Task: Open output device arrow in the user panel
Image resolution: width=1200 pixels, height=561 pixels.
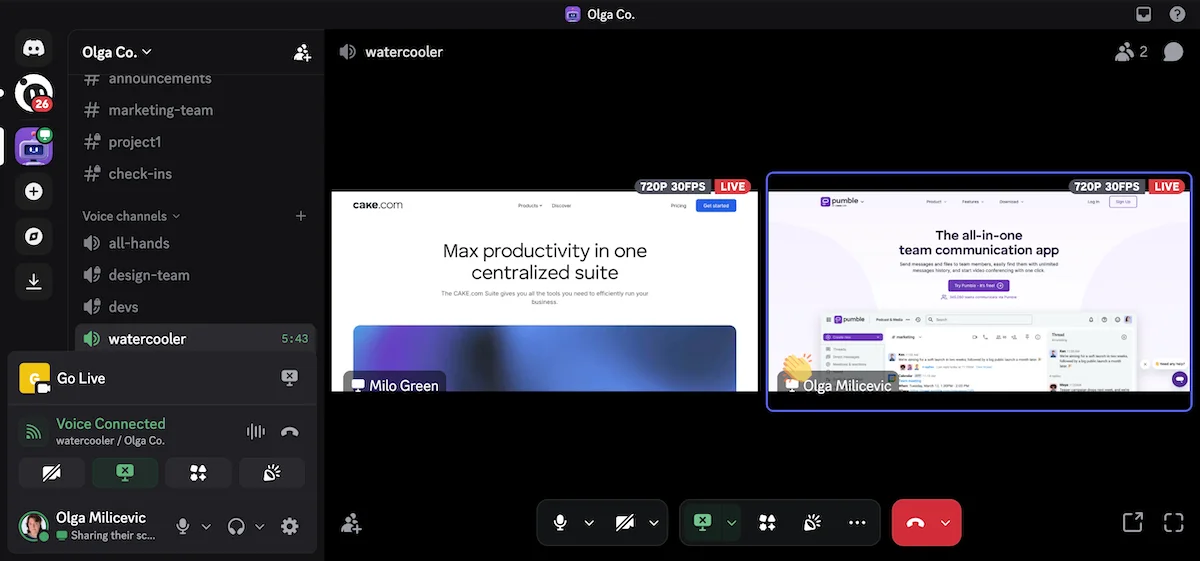Action: [260, 526]
